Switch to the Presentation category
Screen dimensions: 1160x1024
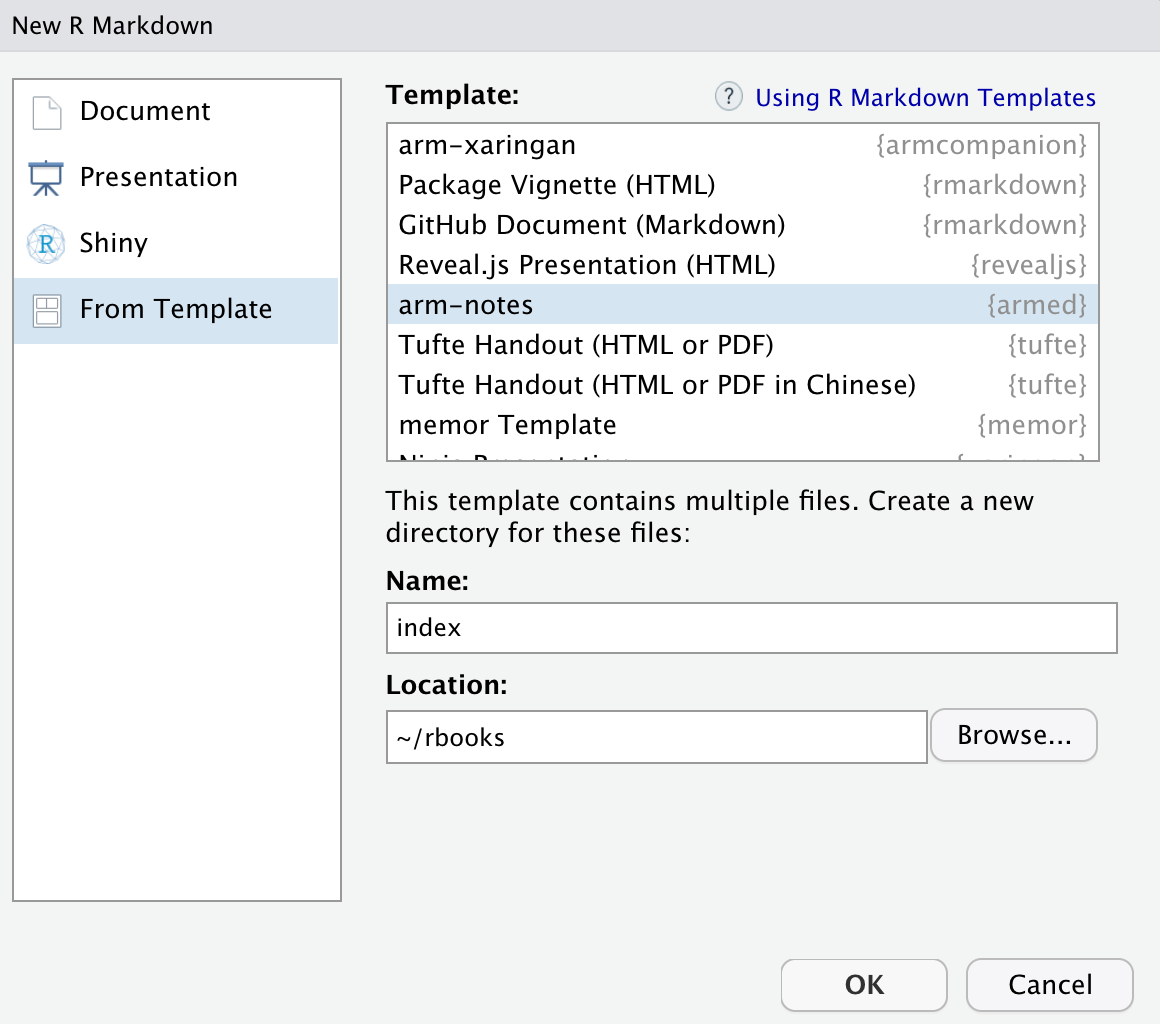pos(158,177)
